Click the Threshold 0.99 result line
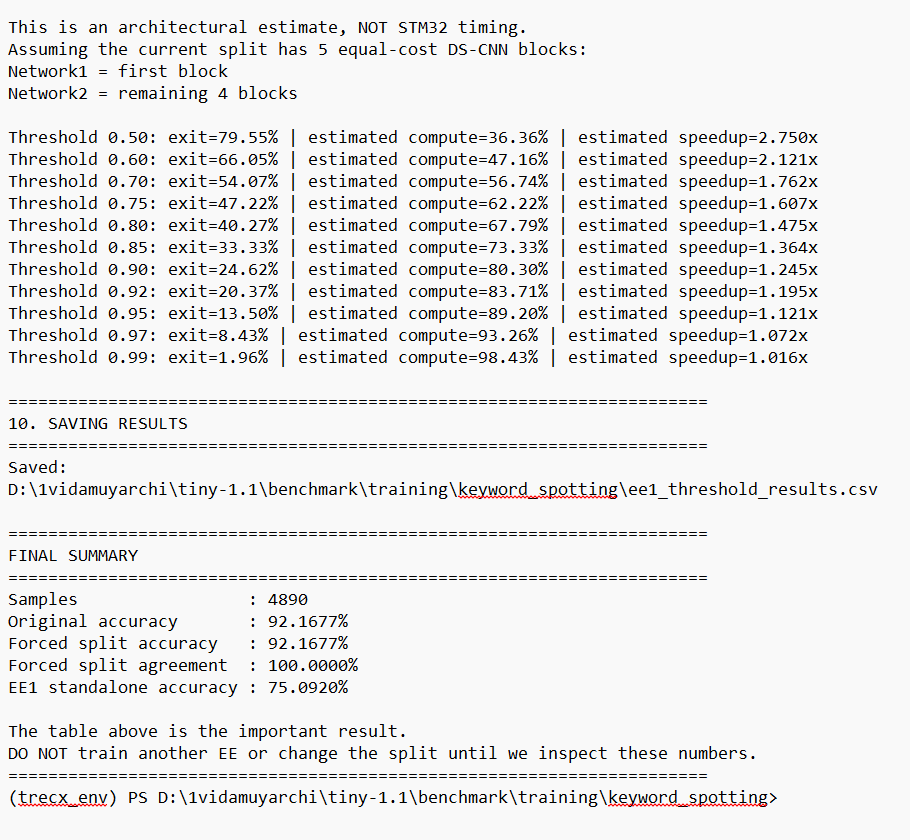 [x=408, y=358]
